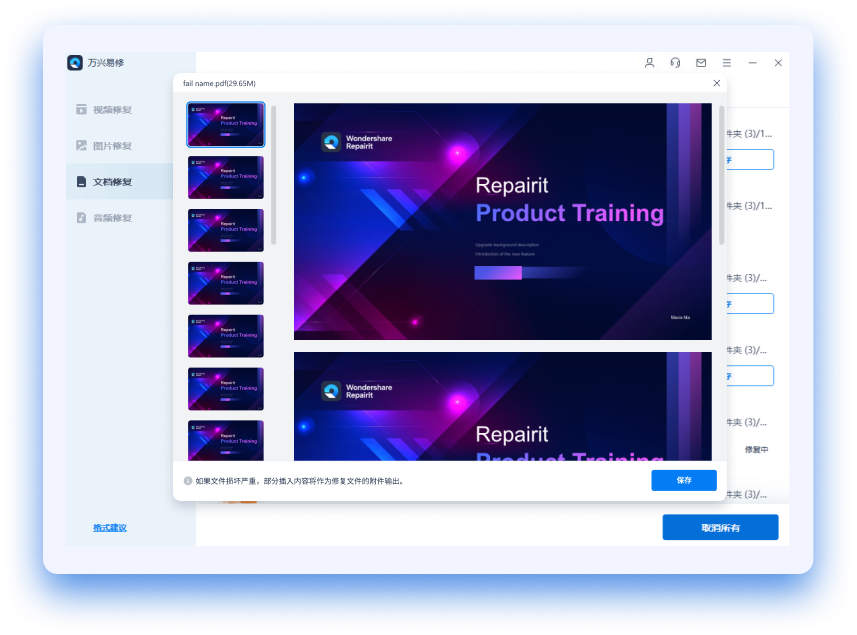Click the 保存 button

click(684, 480)
